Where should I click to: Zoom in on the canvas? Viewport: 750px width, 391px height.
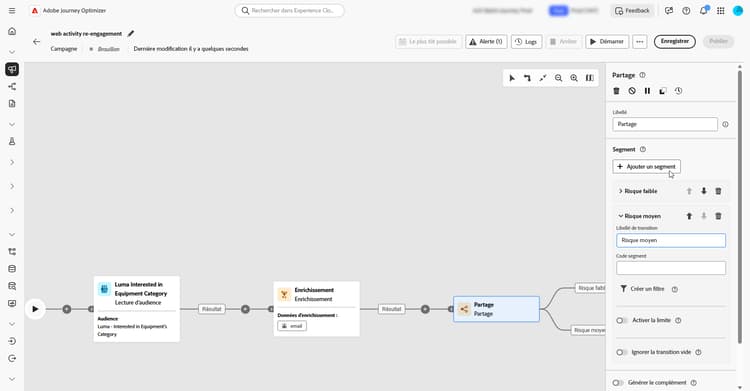click(574, 78)
